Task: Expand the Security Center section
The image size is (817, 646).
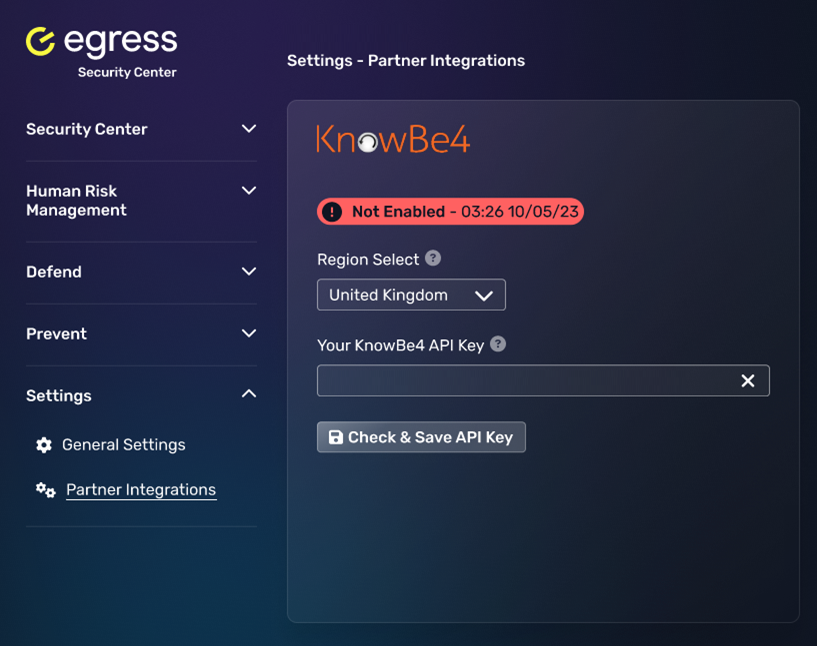Action: point(248,129)
